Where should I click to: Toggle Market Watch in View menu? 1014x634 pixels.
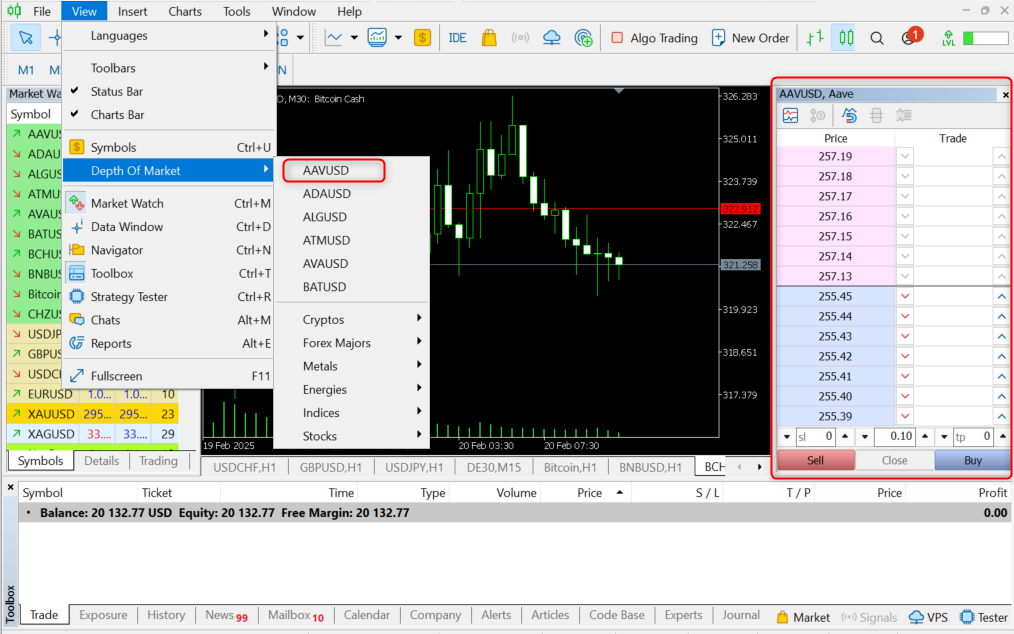169,203
